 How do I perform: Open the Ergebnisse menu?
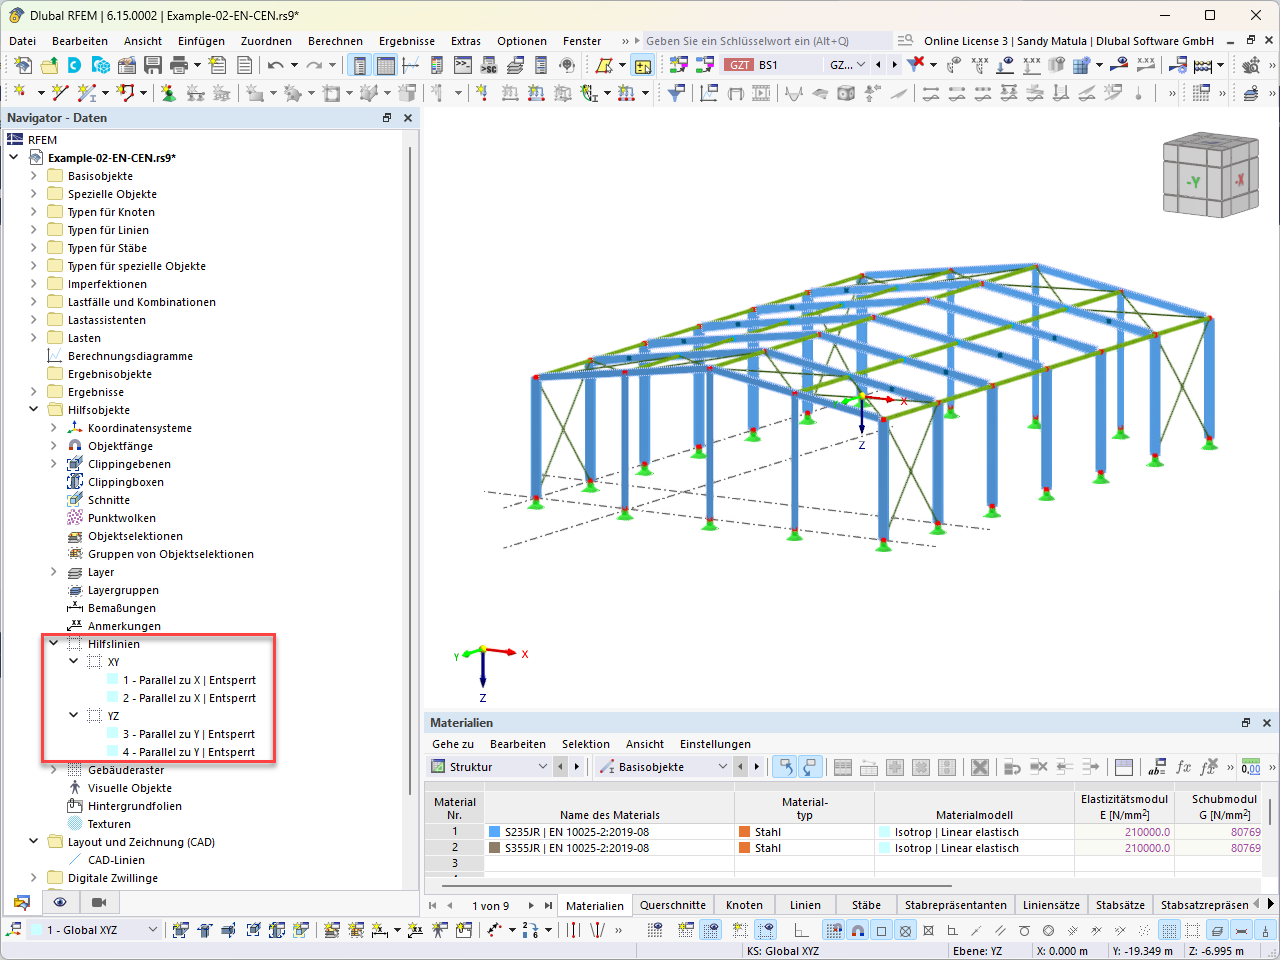pos(407,41)
